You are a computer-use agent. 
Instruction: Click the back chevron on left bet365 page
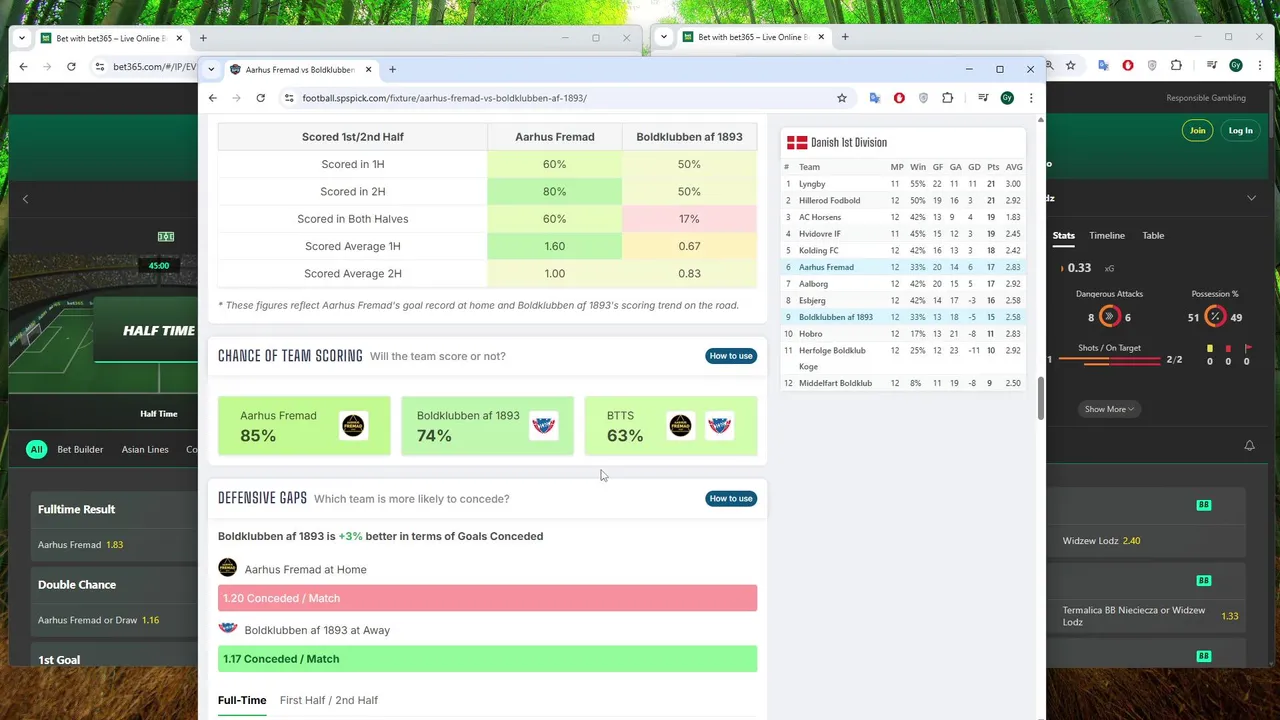click(x=26, y=199)
